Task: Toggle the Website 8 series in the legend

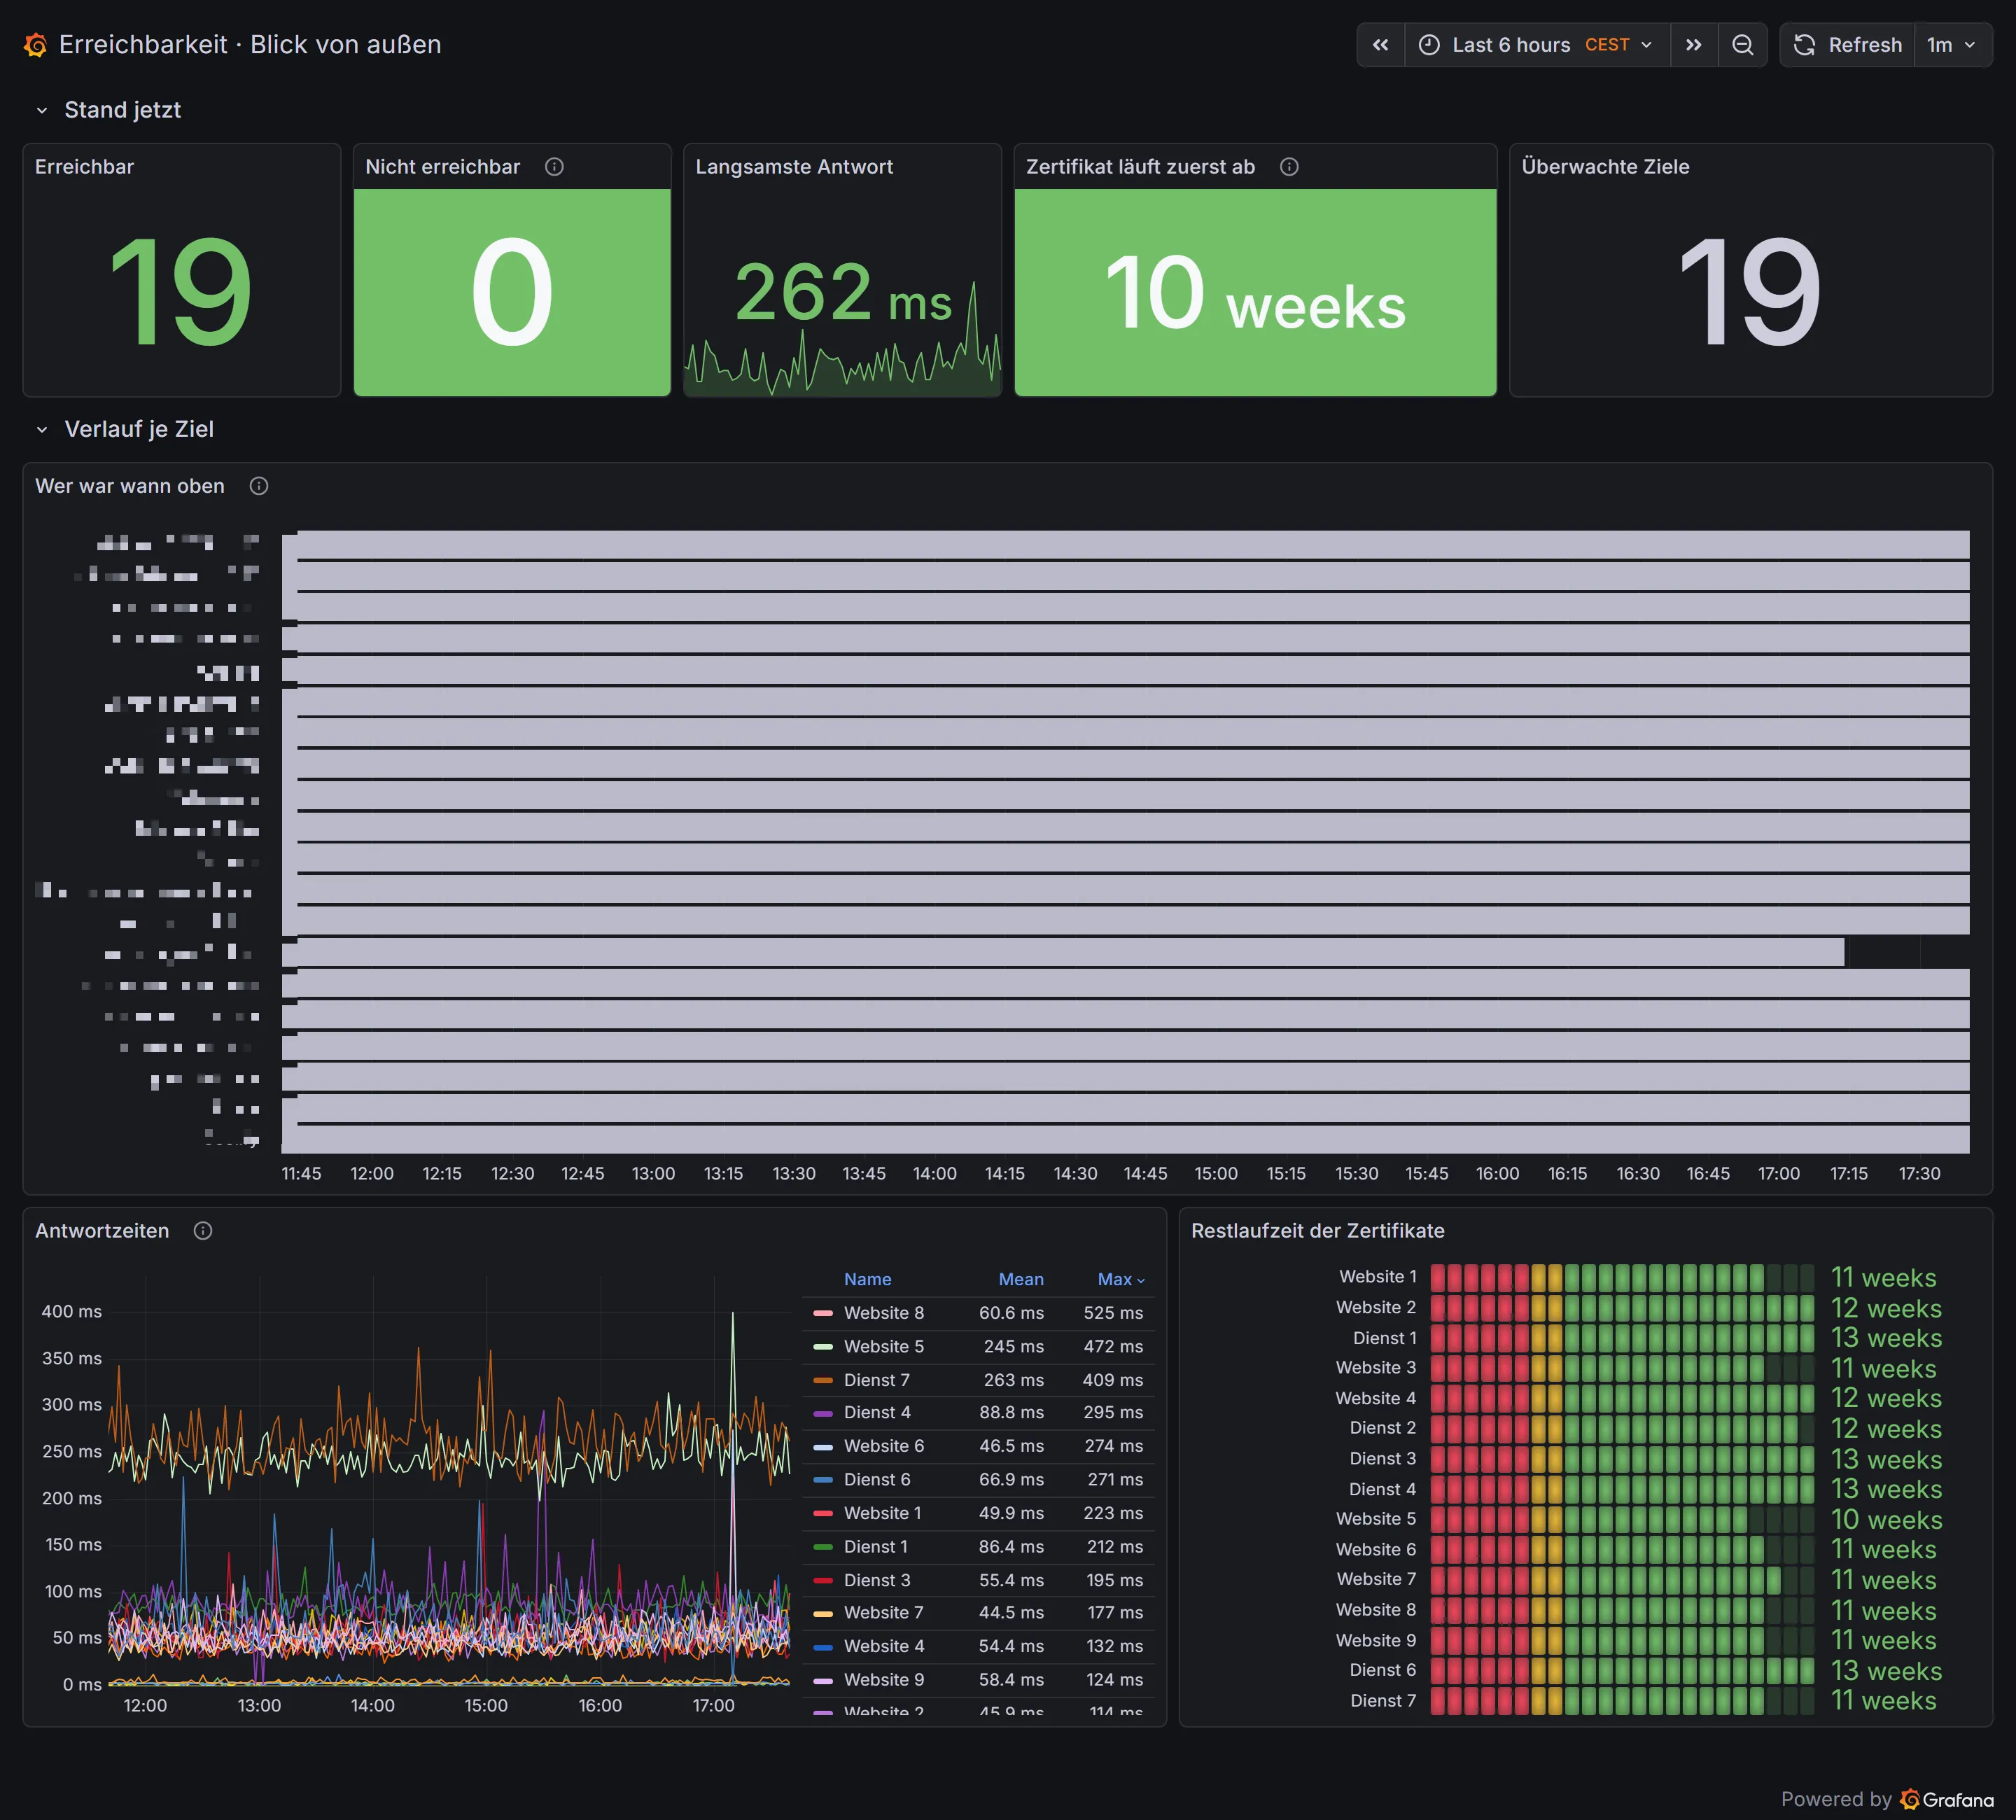Action: point(883,1313)
